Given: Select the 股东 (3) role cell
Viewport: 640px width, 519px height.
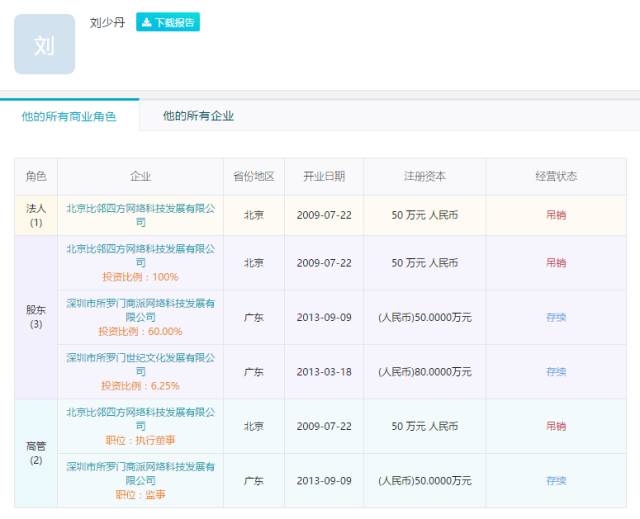Looking at the screenshot, I should tap(36, 317).
